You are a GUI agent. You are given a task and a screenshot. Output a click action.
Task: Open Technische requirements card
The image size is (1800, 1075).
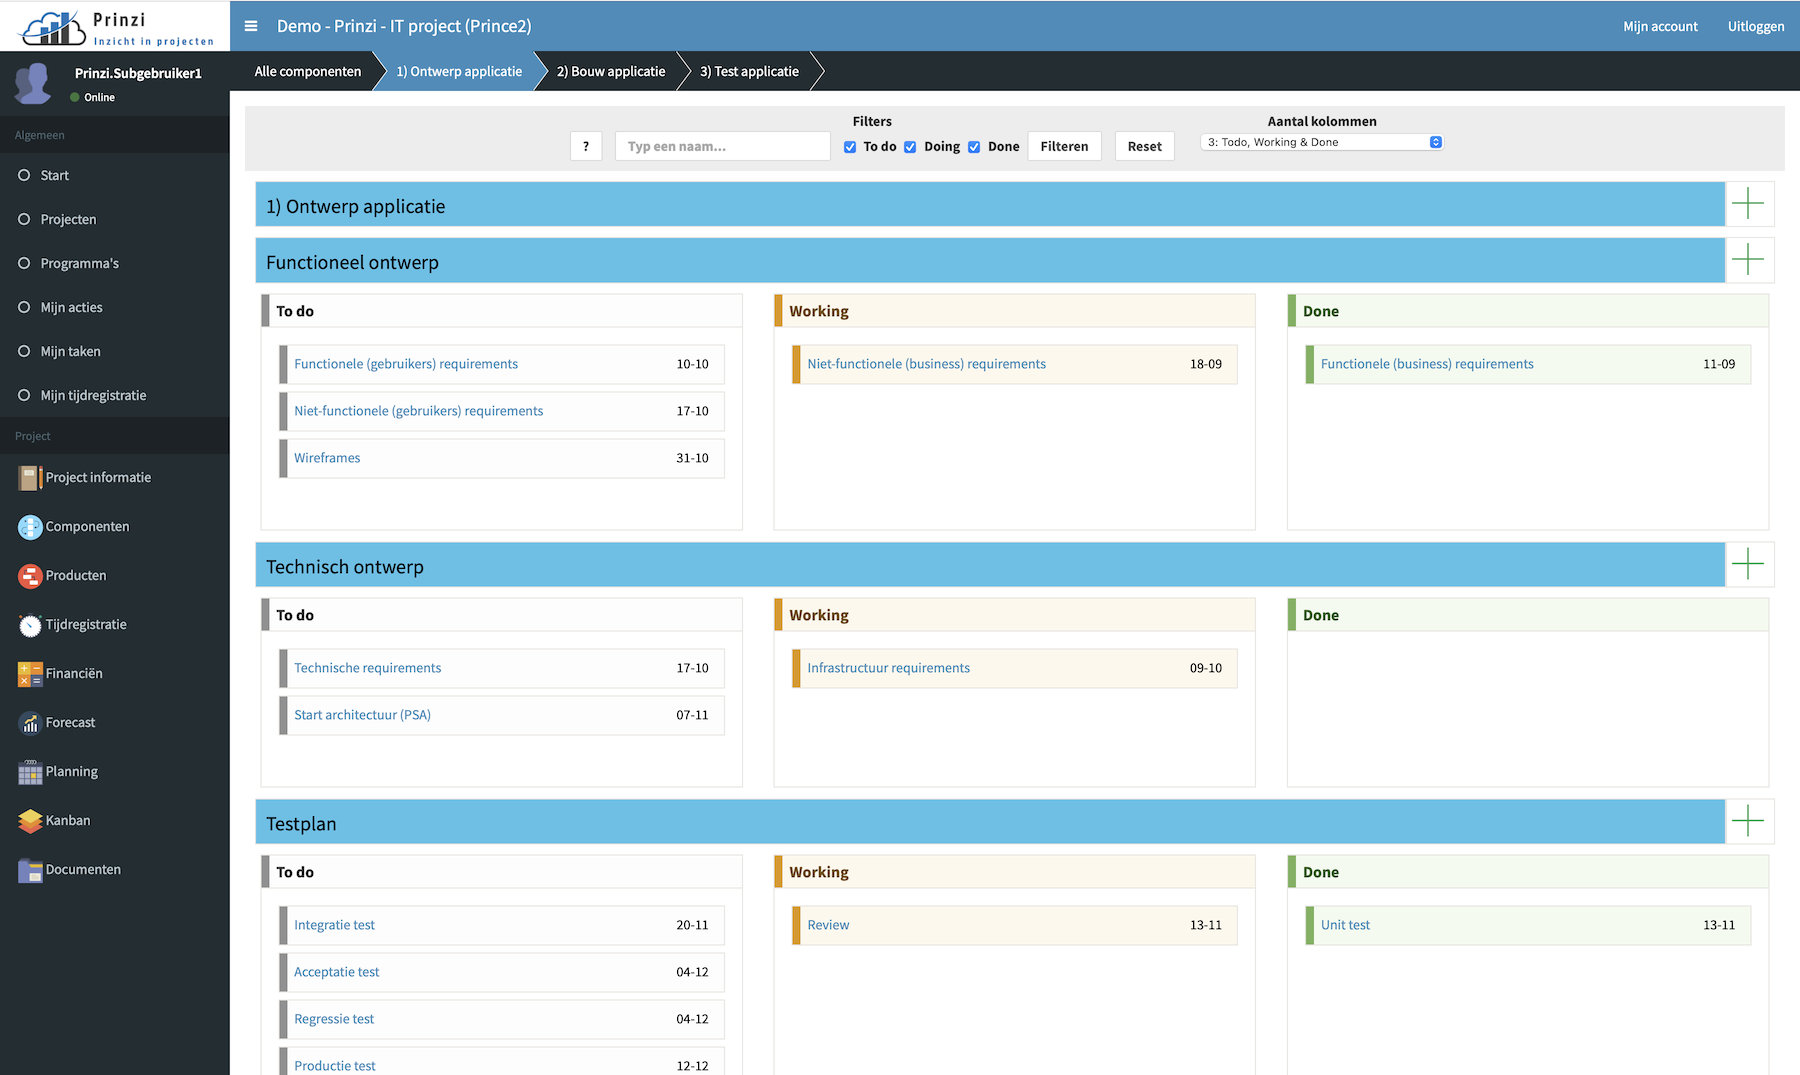(x=502, y=668)
